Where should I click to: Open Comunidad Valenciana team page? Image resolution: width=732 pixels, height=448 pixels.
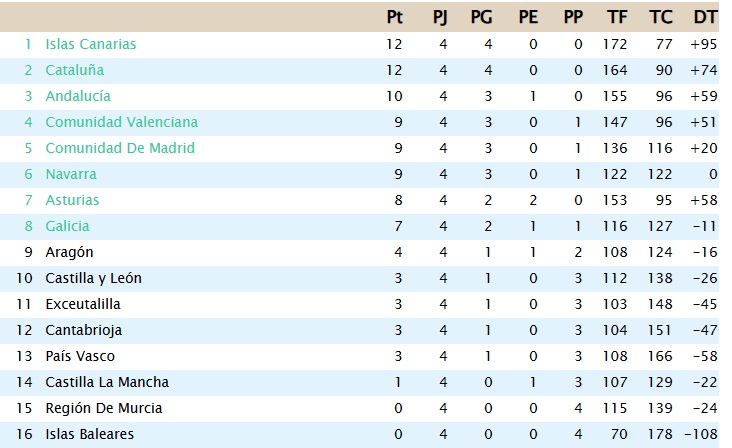(x=121, y=122)
